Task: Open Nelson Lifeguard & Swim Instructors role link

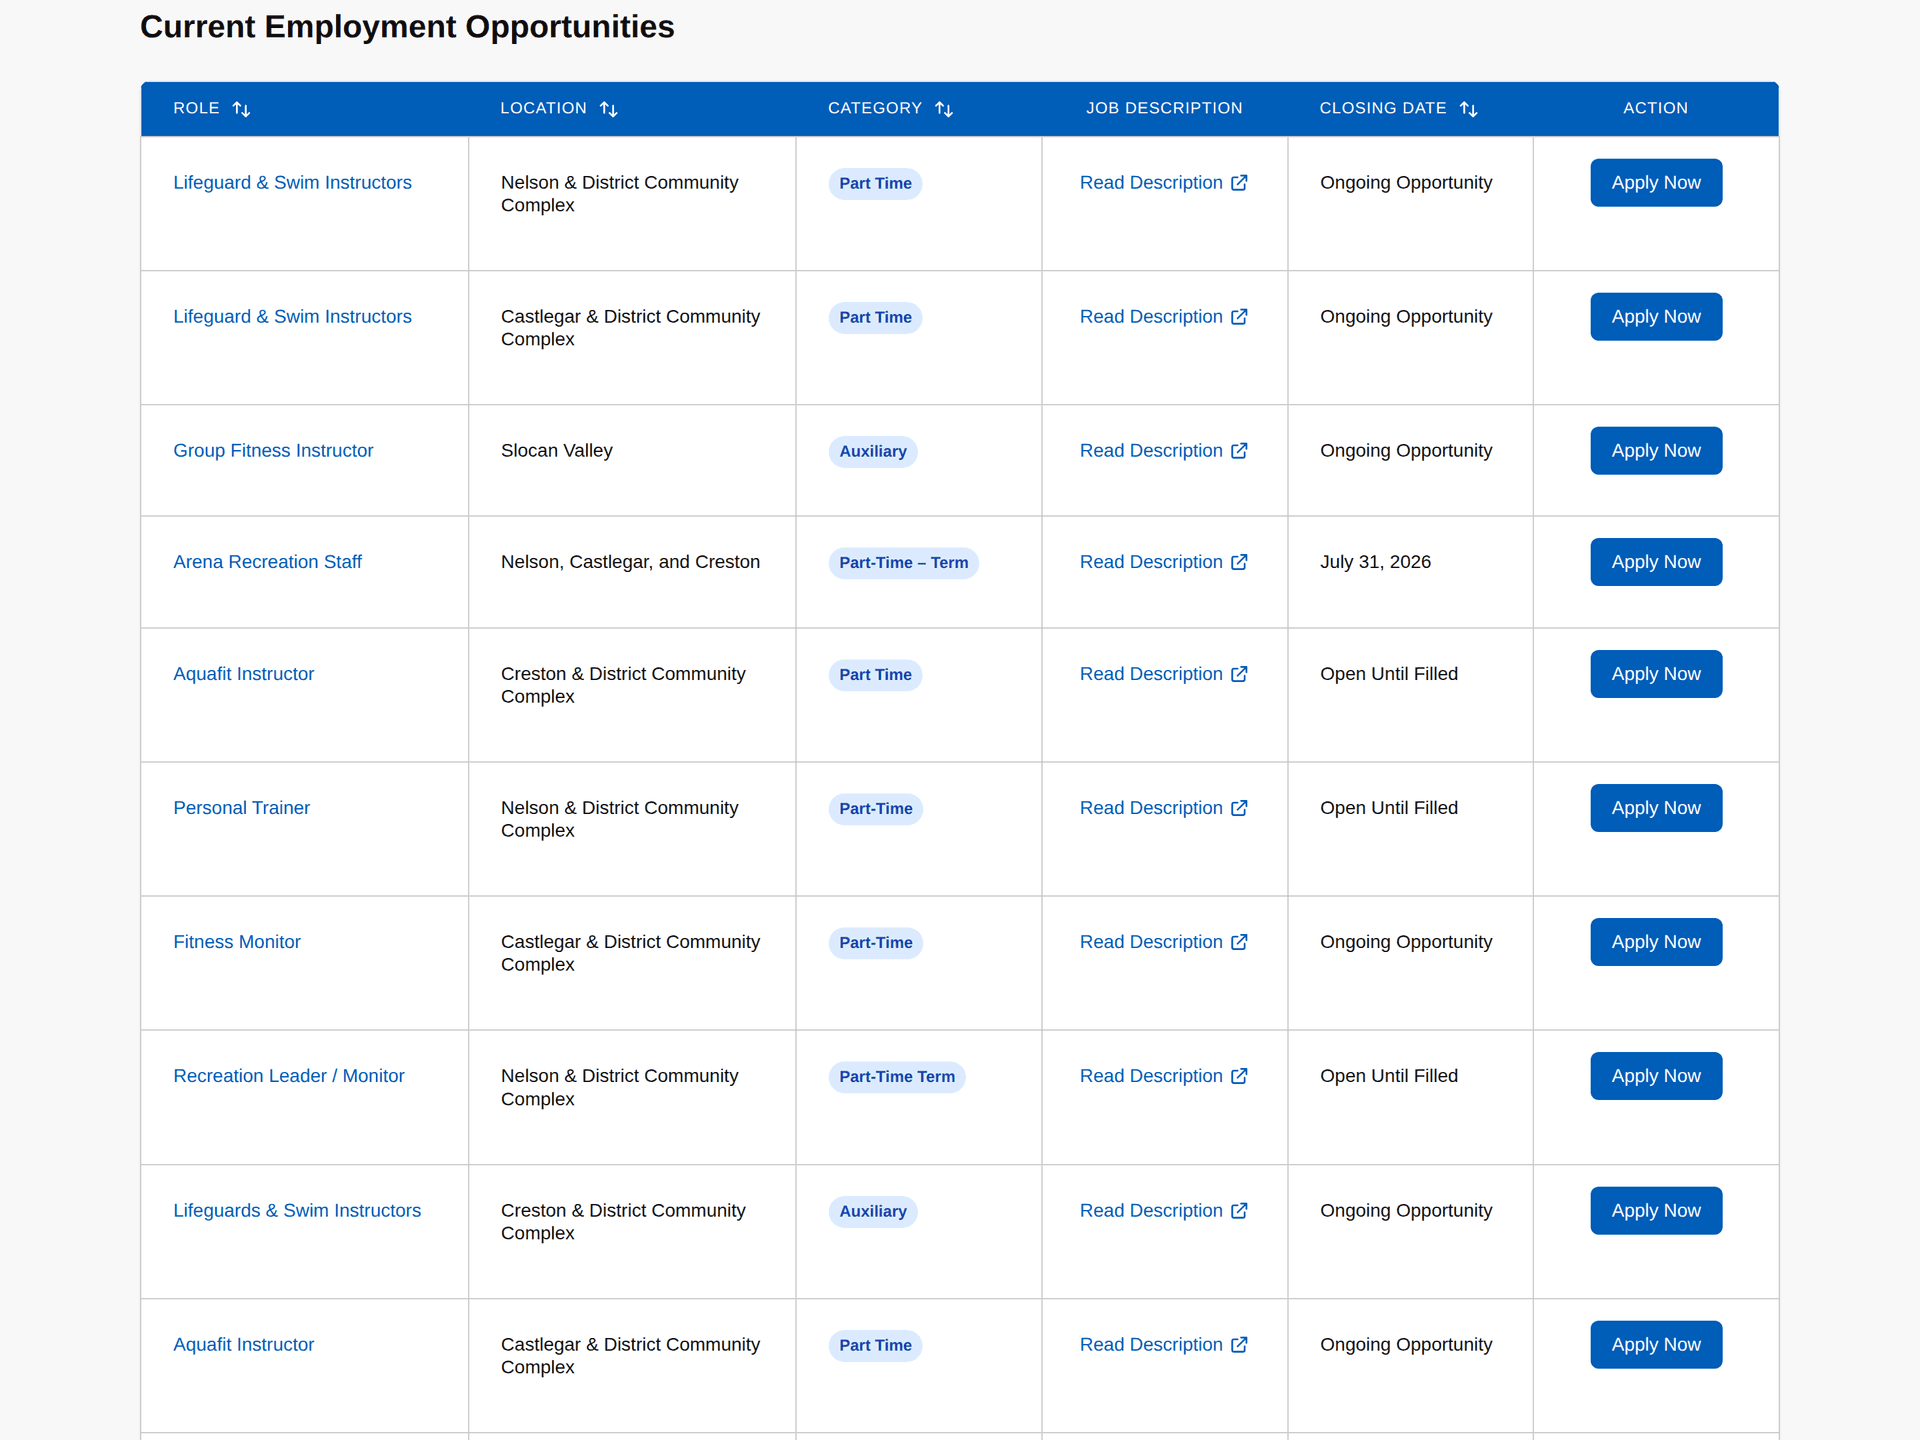Action: point(292,183)
